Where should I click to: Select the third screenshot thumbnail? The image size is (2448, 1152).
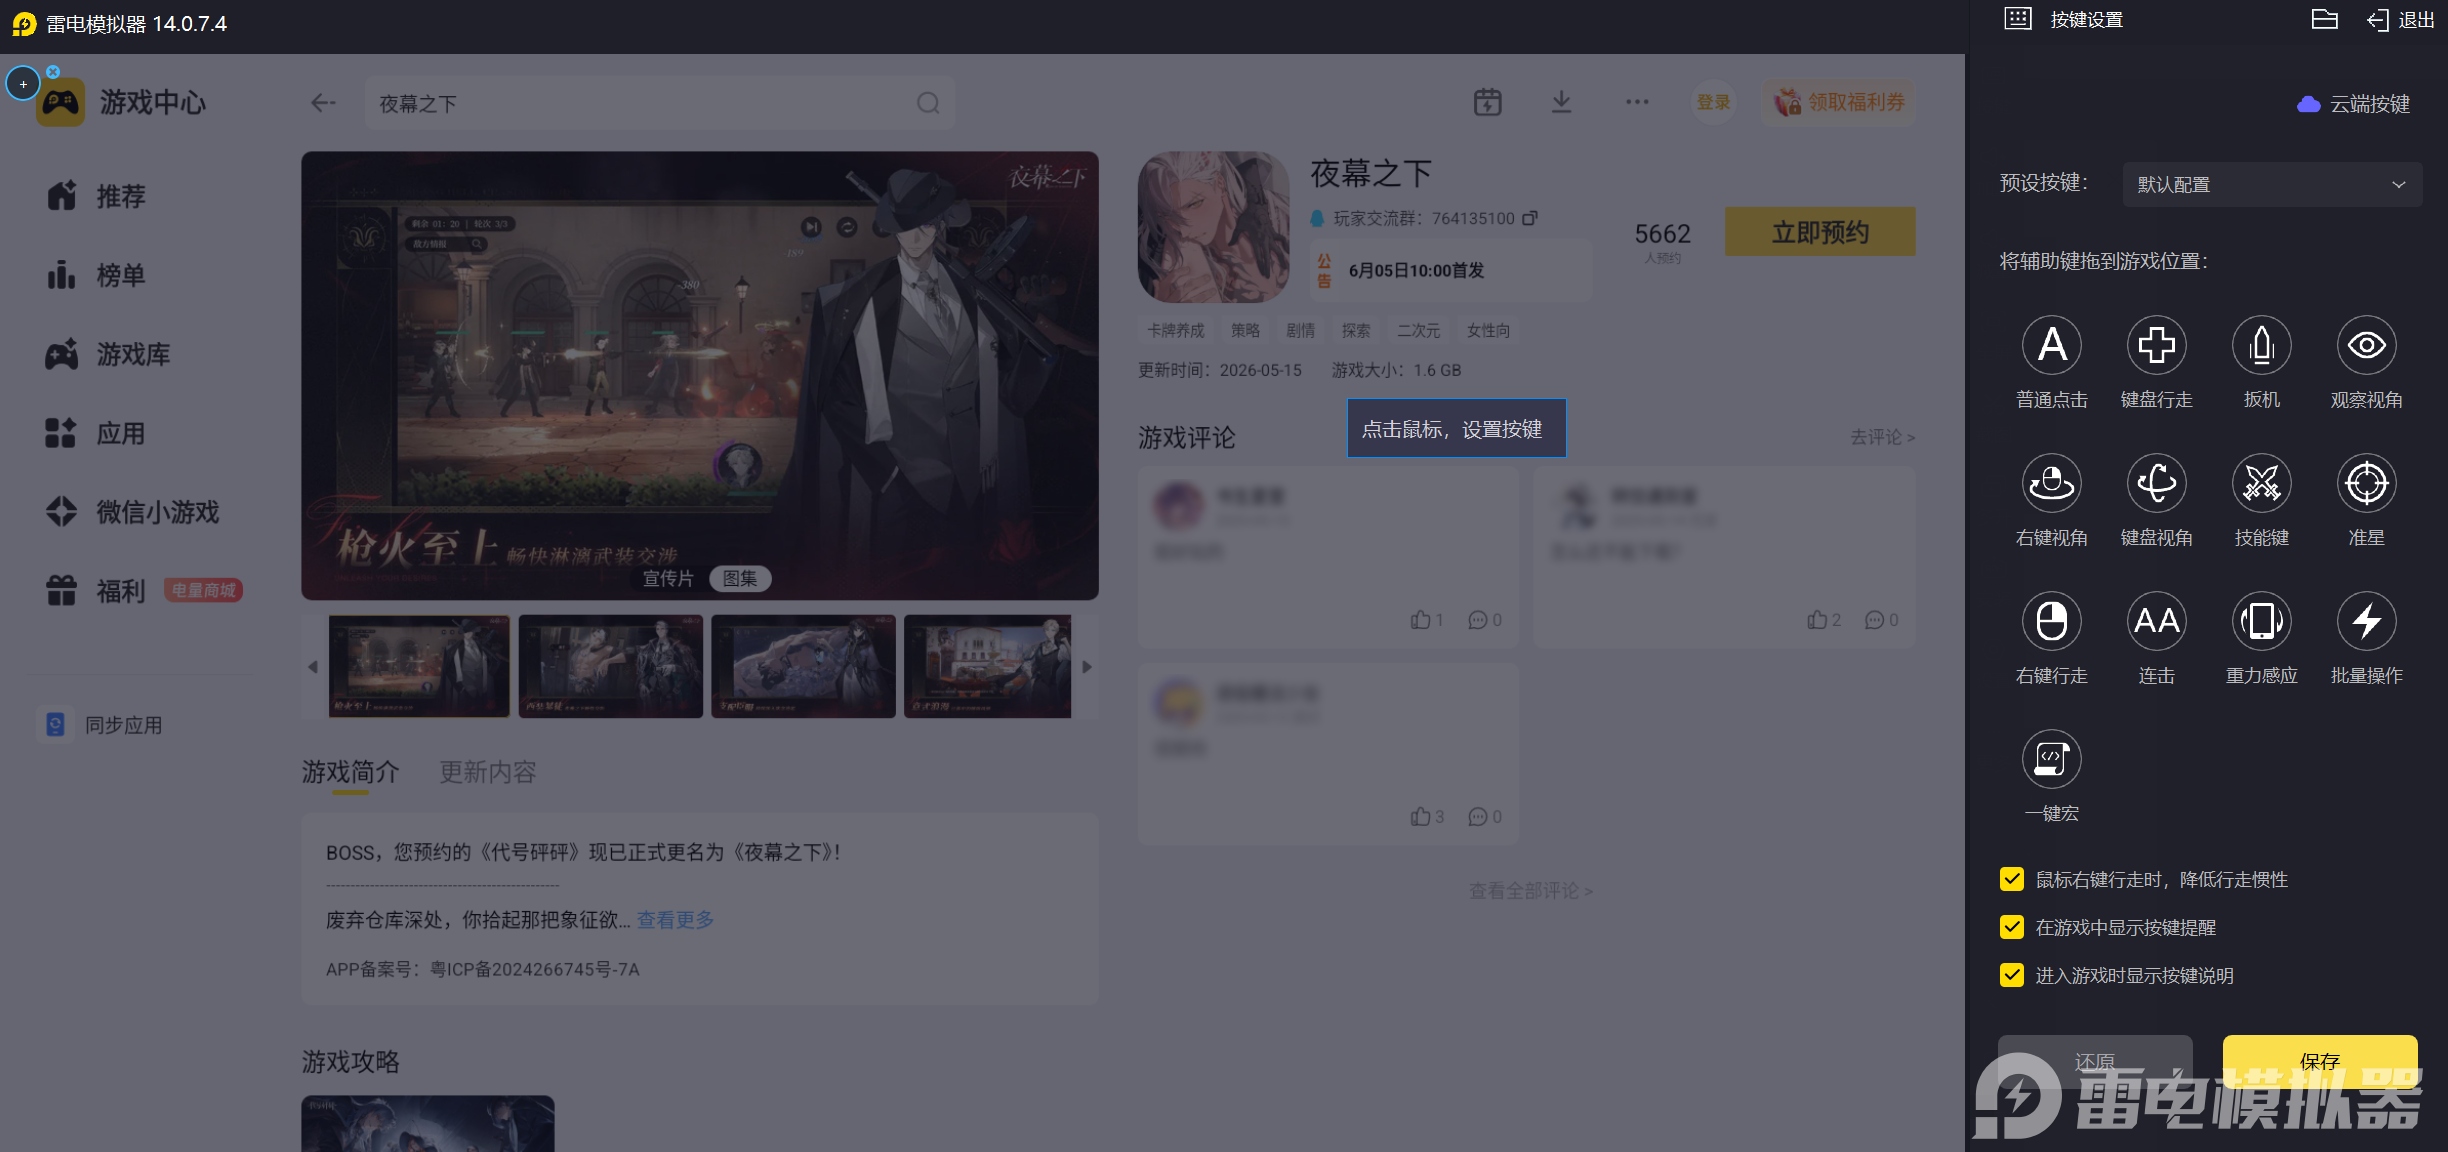point(803,666)
